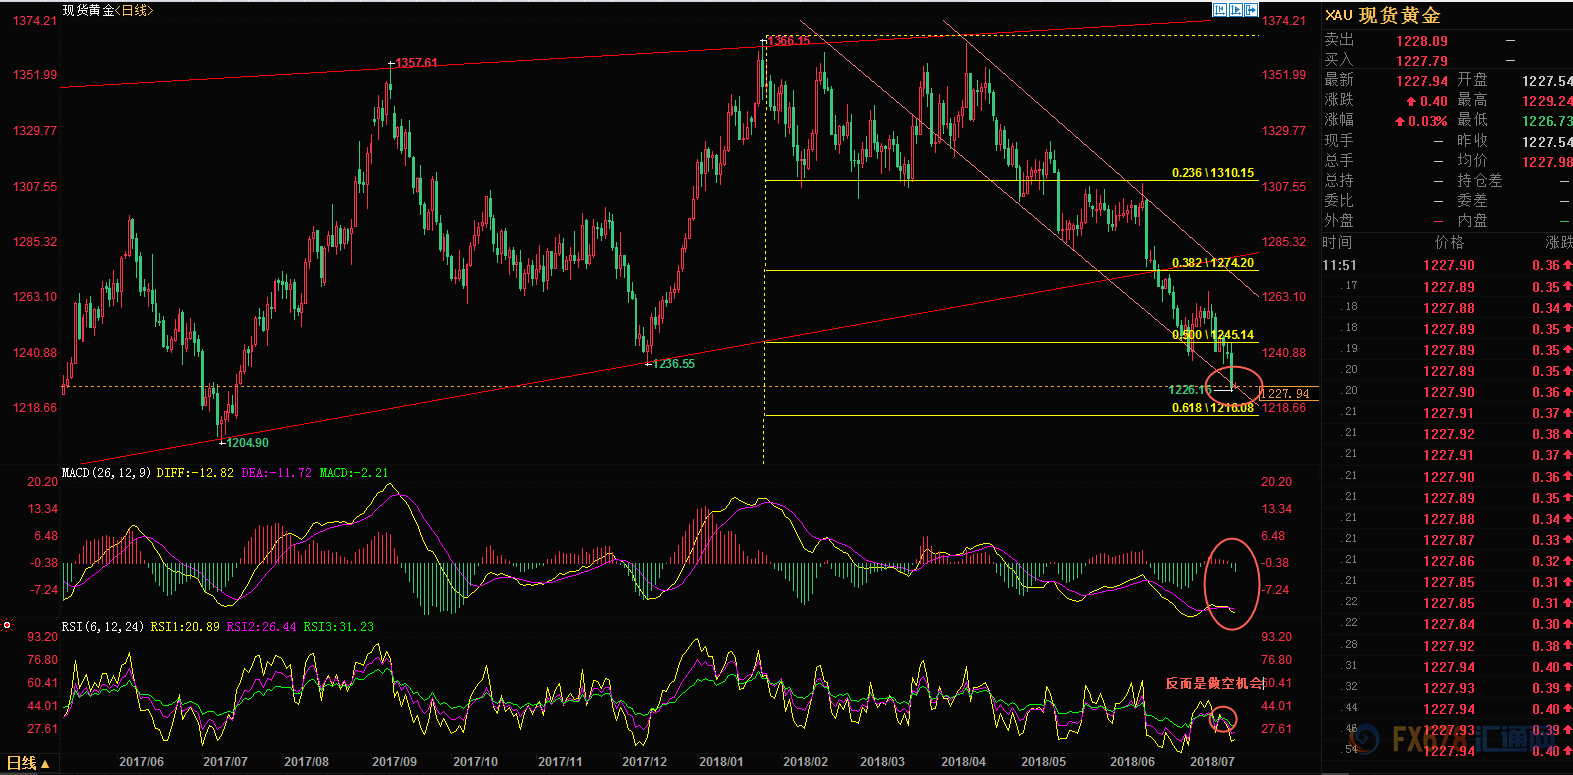This screenshot has width=1573, height=775.
Task: Click the 1357.61 peak price marker
Action: click(x=415, y=63)
